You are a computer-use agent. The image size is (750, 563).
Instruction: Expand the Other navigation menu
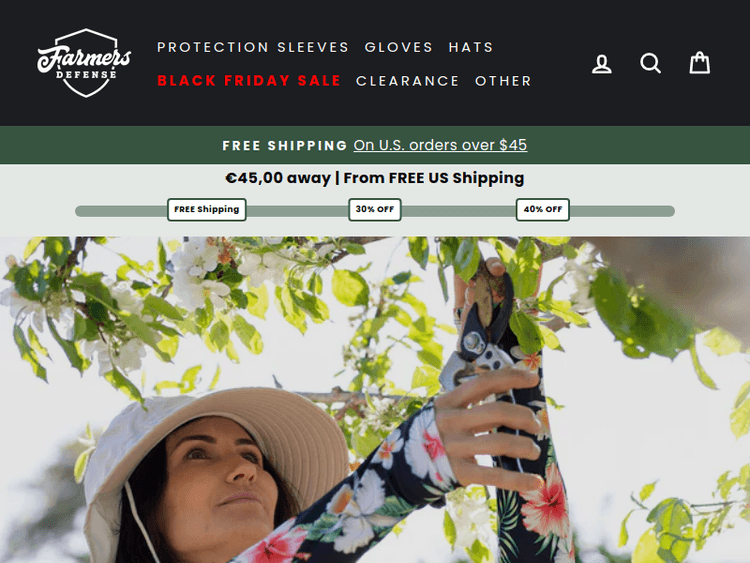503,81
